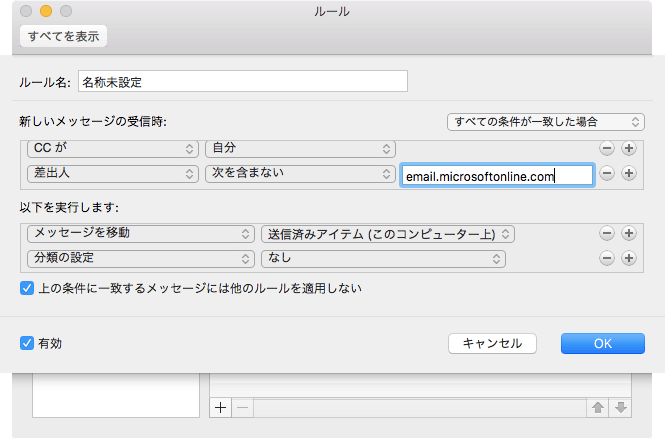Viewport: 665px width, 438px height.
Task: Open the 次を含まない operator dropdown
Action: click(300, 173)
